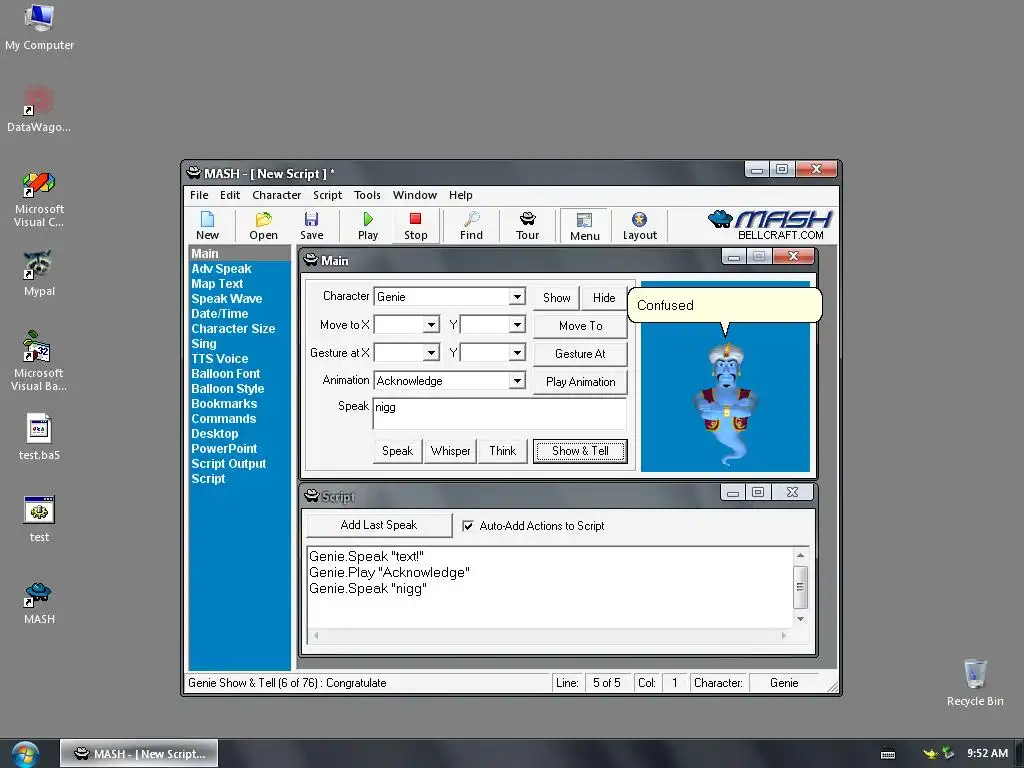Expand the Animation Acknowledge dropdown
The image size is (1024, 768).
pos(517,381)
